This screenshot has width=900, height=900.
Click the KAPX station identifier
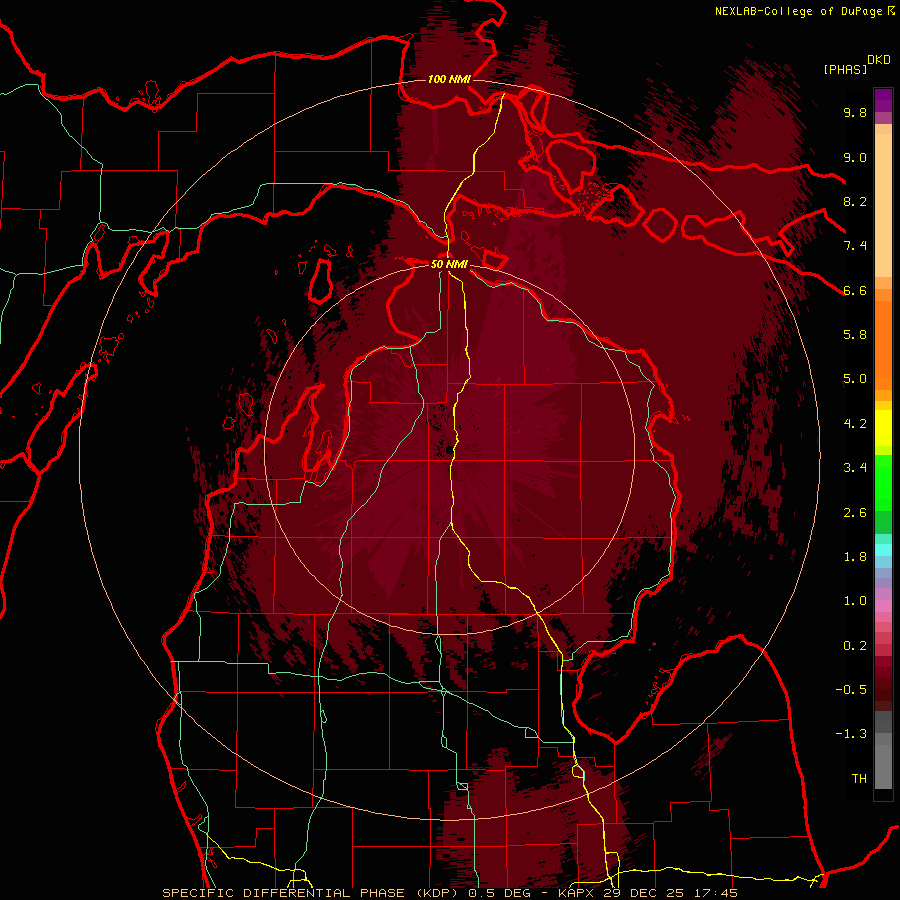pos(576,893)
